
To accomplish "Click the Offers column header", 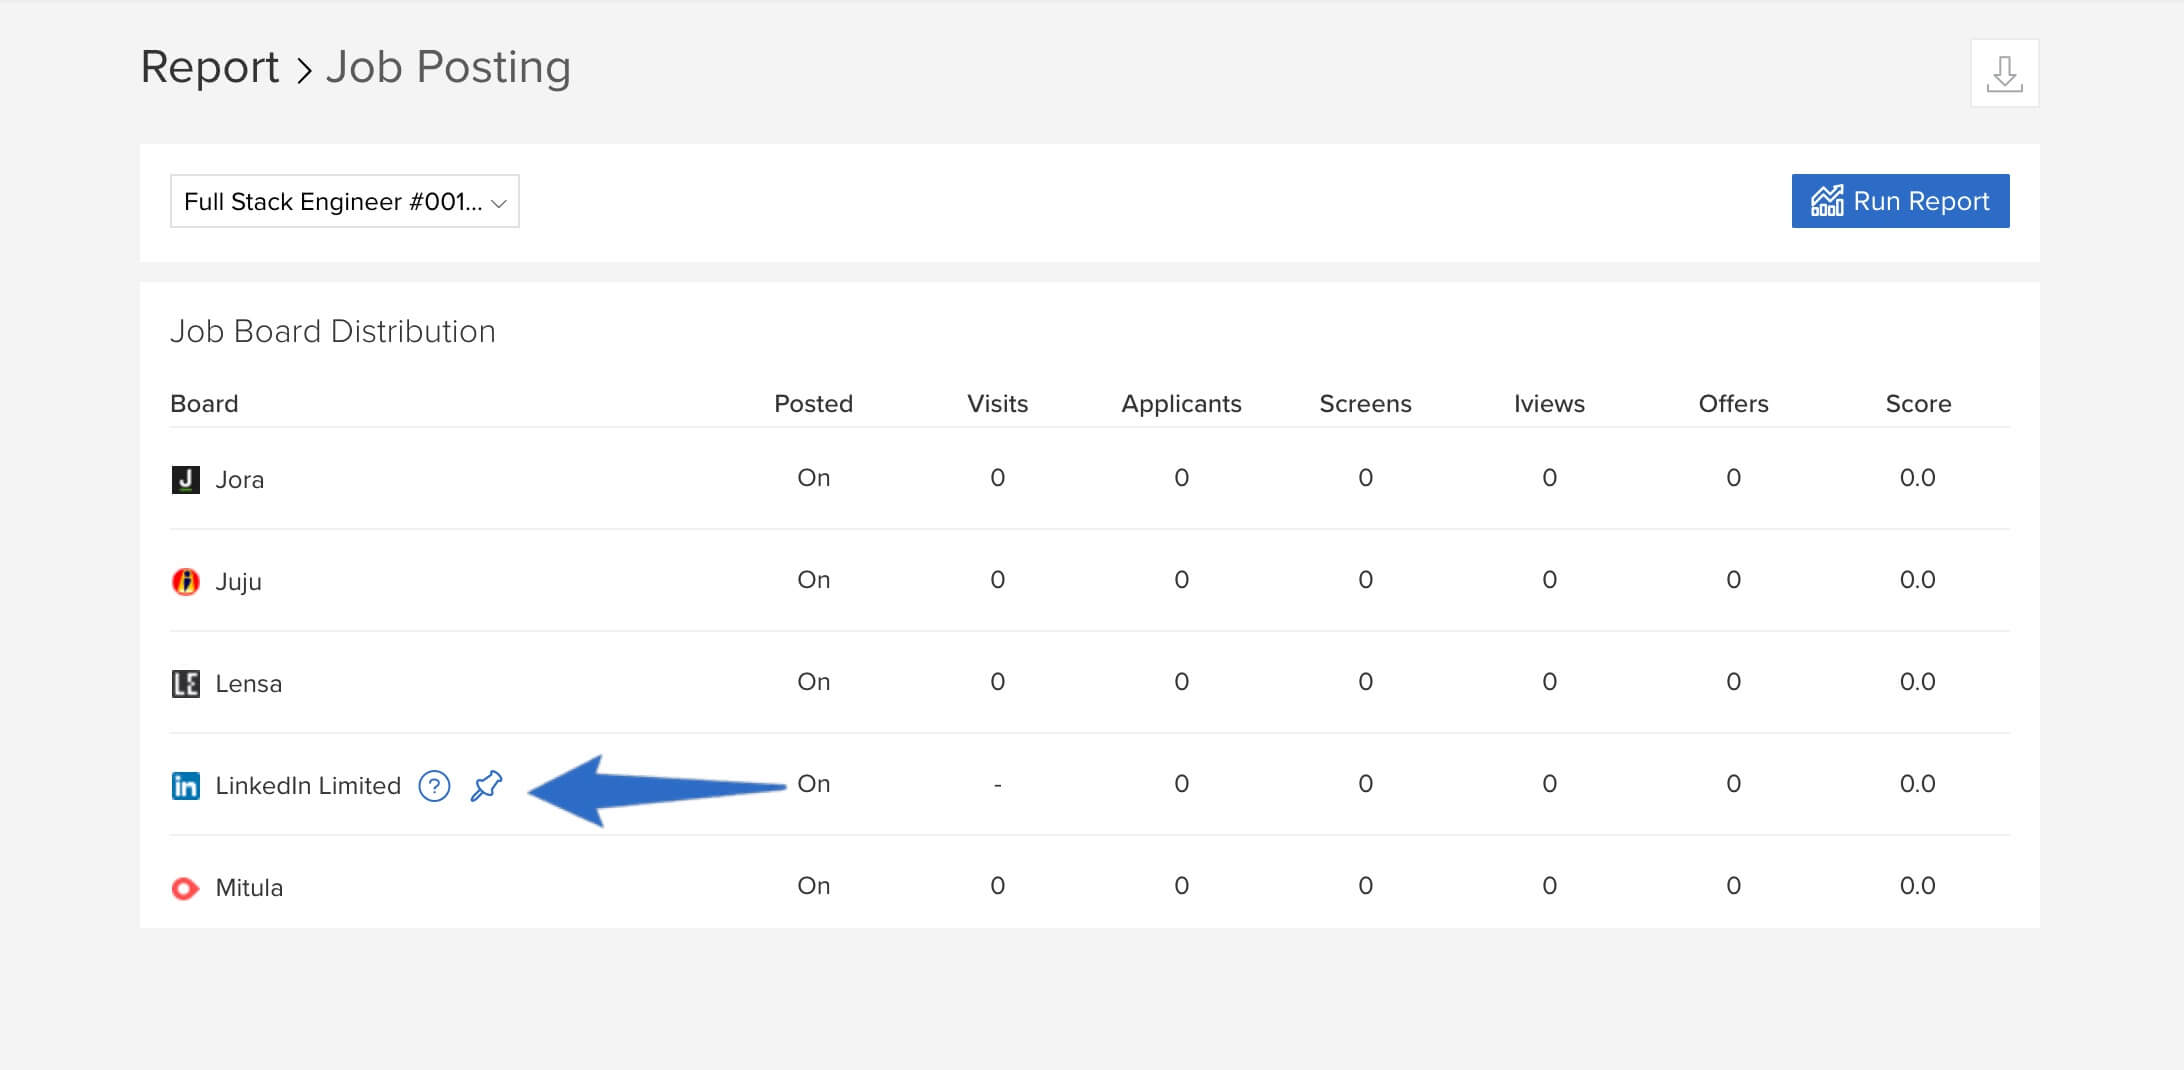I will (x=1733, y=404).
